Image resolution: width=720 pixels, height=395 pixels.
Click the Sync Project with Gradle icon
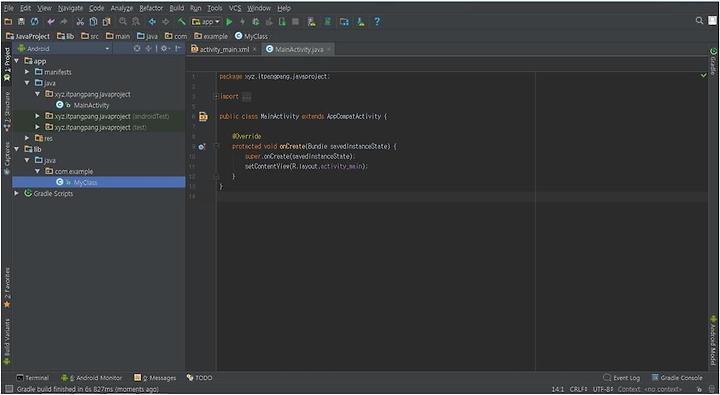click(x=328, y=22)
